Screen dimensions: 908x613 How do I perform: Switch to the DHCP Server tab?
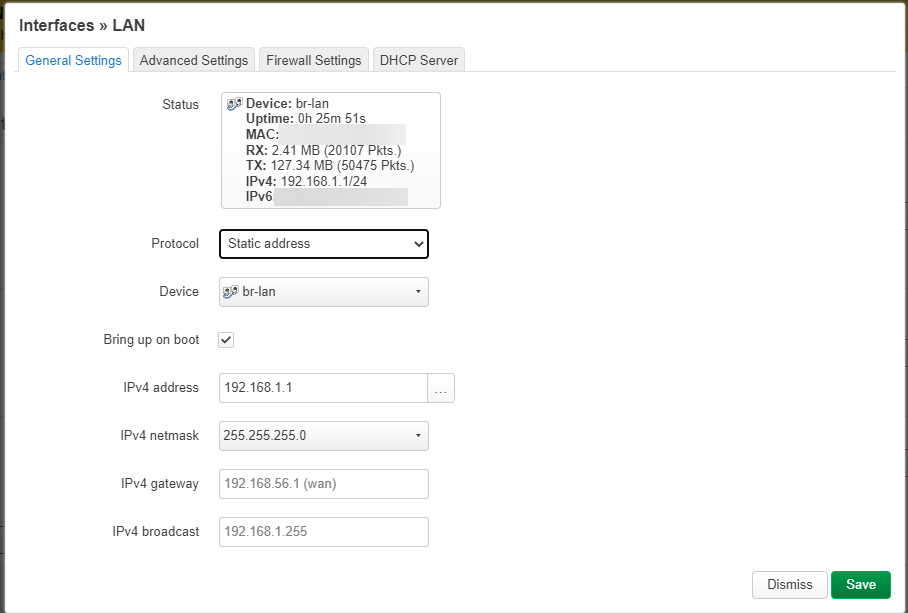point(418,60)
